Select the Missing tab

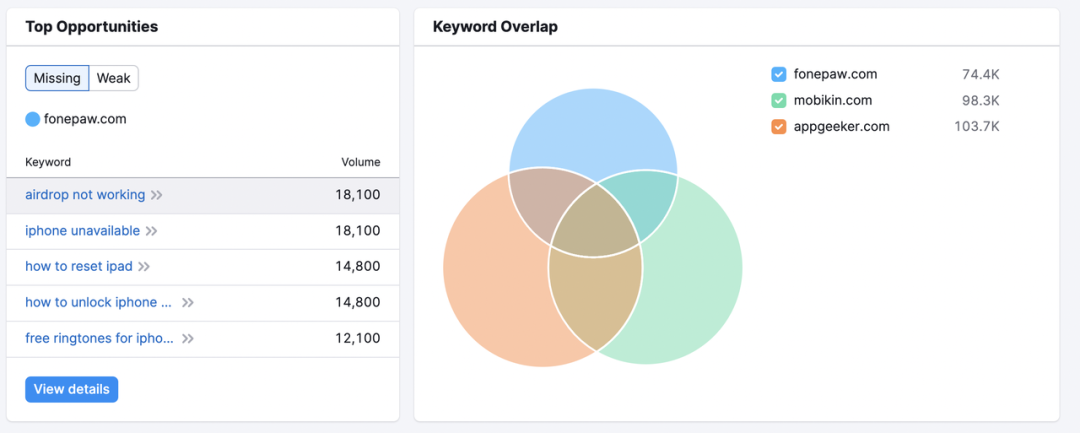click(x=57, y=78)
